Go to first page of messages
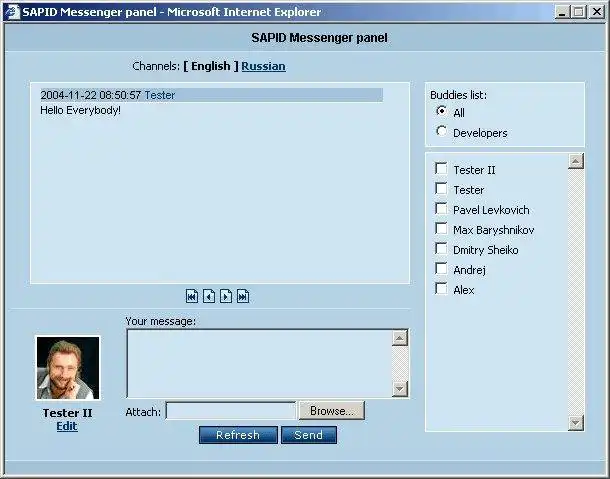The width and height of the screenshot is (610, 479). point(192,297)
